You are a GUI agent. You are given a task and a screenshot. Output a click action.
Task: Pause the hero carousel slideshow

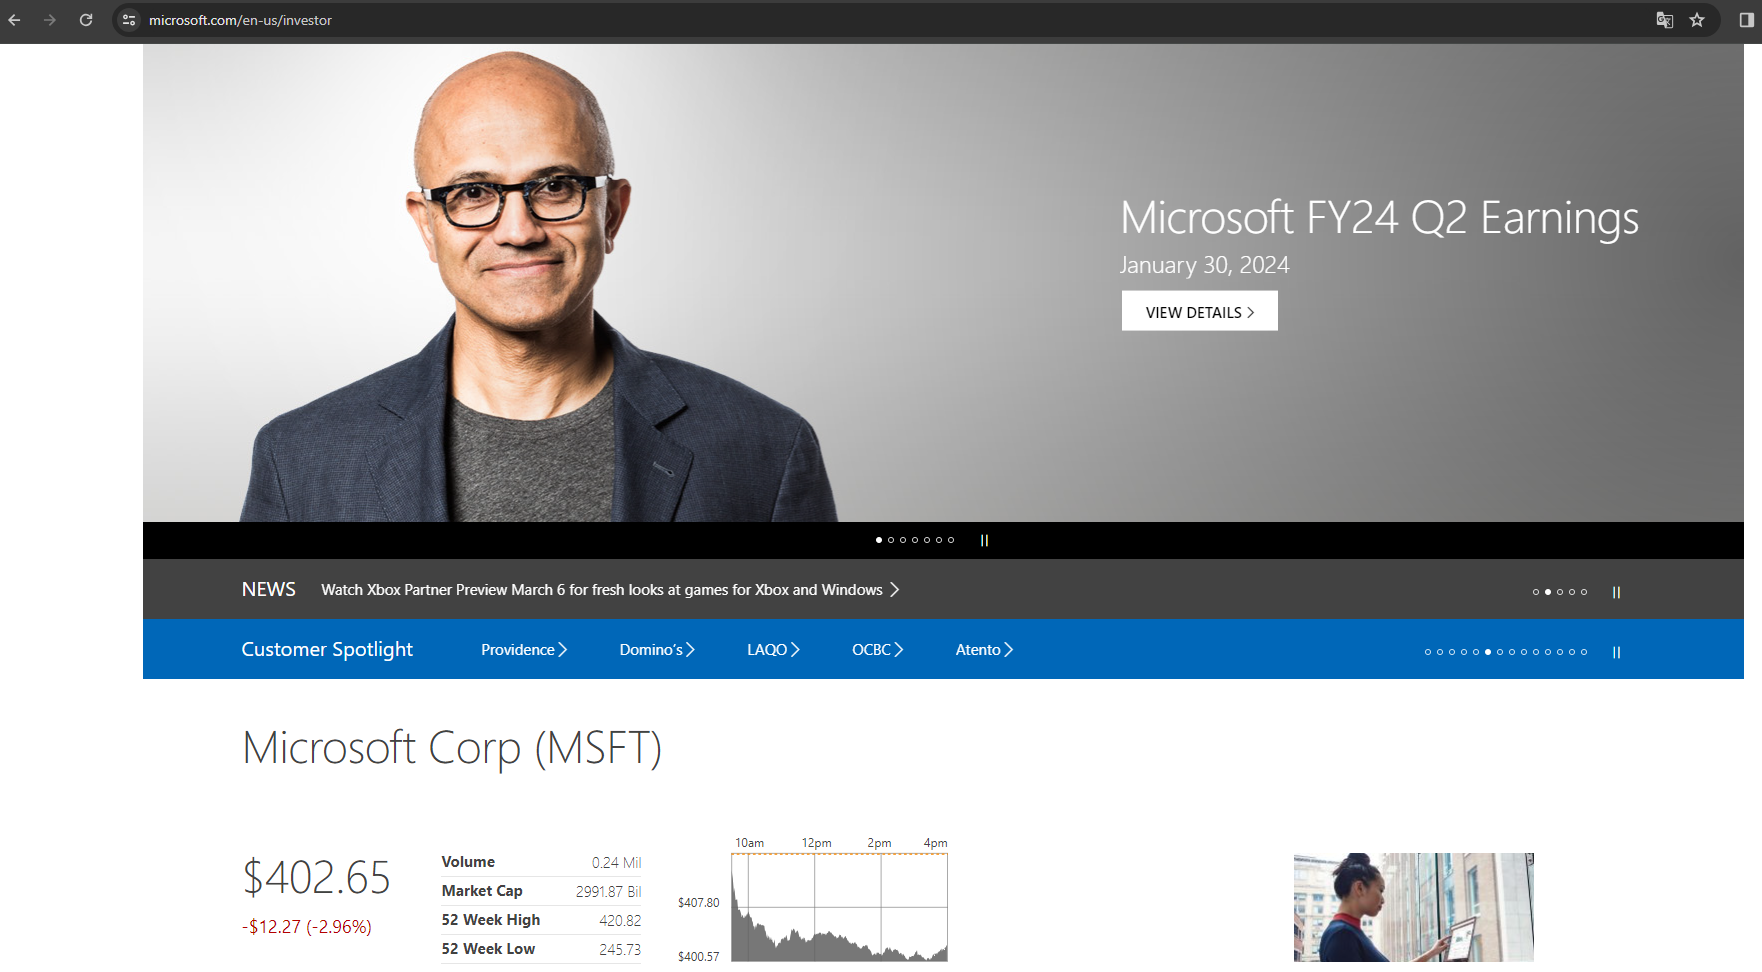pos(984,540)
